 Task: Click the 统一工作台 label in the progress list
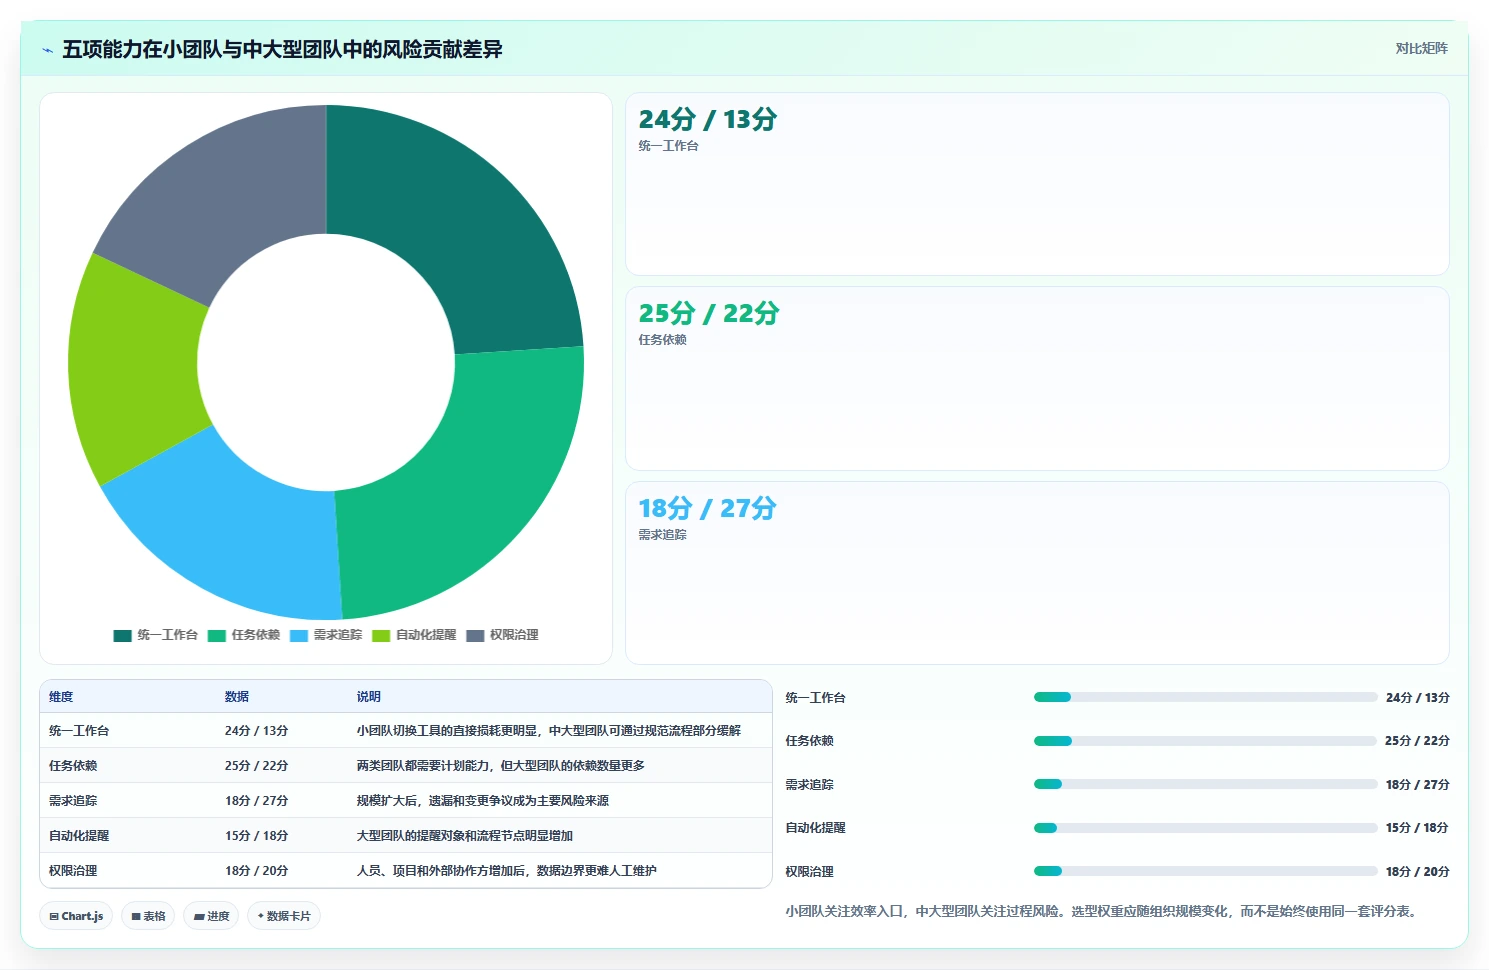[815, 698]
